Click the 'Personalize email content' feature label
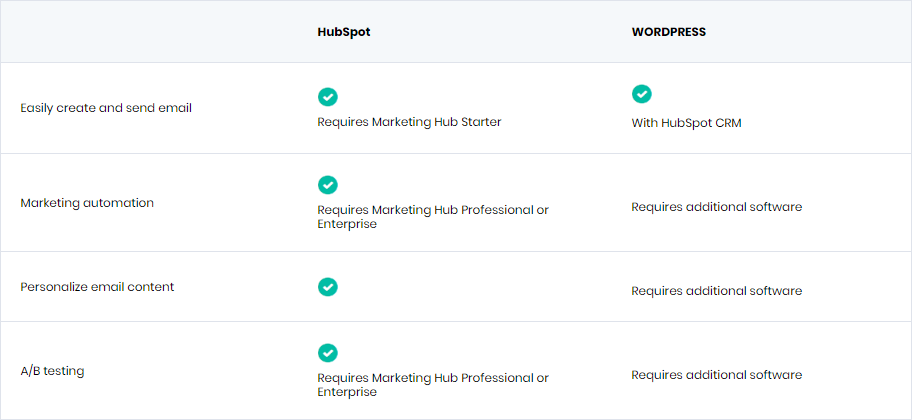This screenshot has width=912, height=420. tap(97, 287)
